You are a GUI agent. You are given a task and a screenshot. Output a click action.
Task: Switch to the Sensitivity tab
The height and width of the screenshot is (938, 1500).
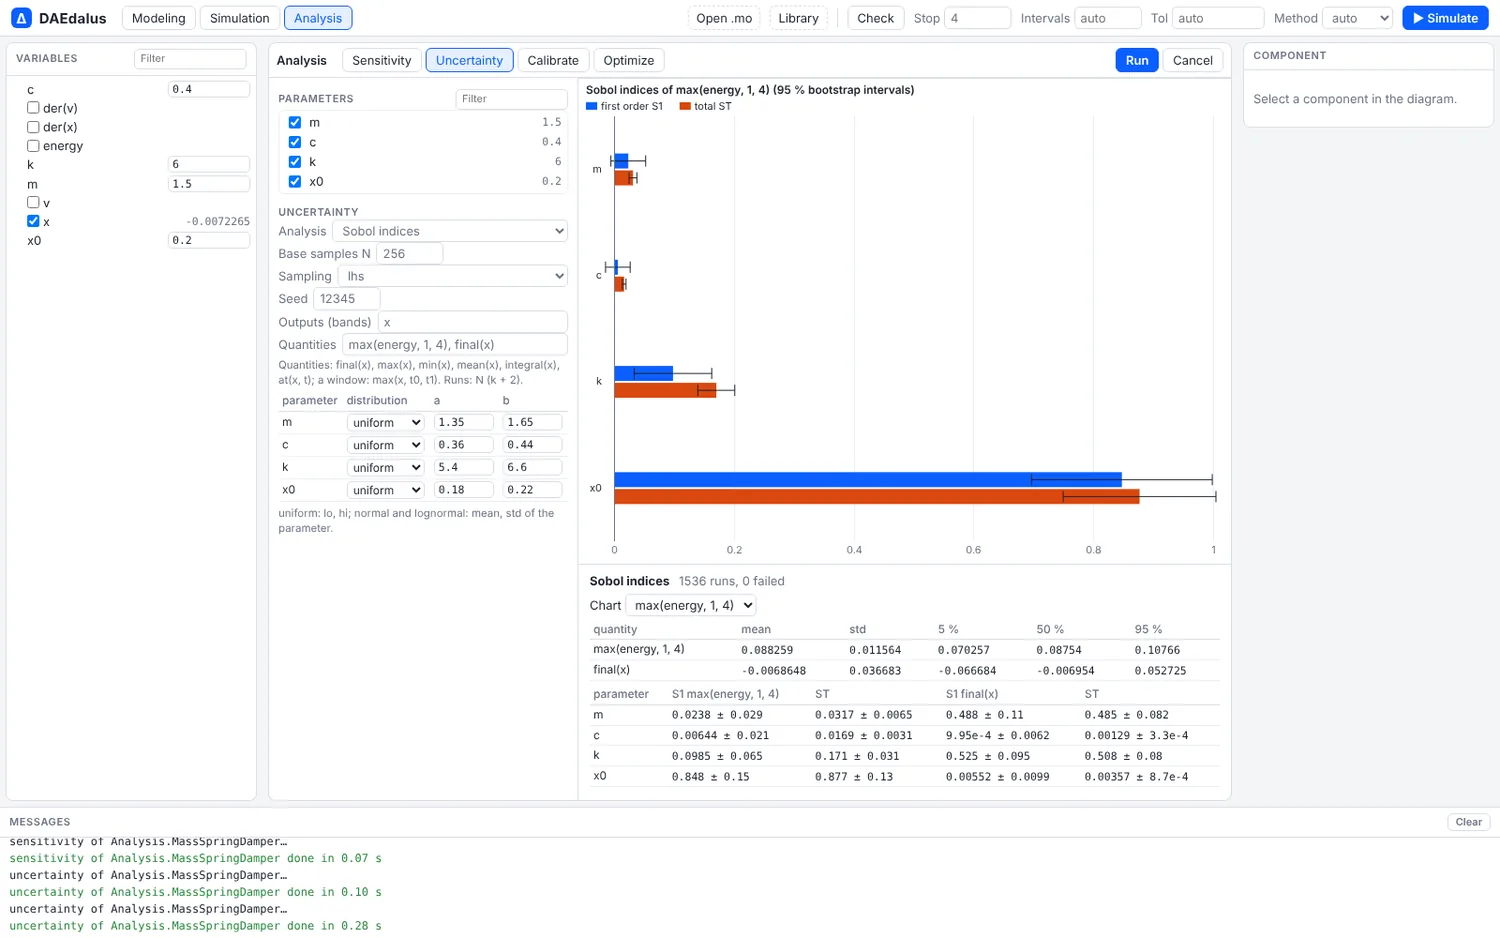[x=382, y=60]
